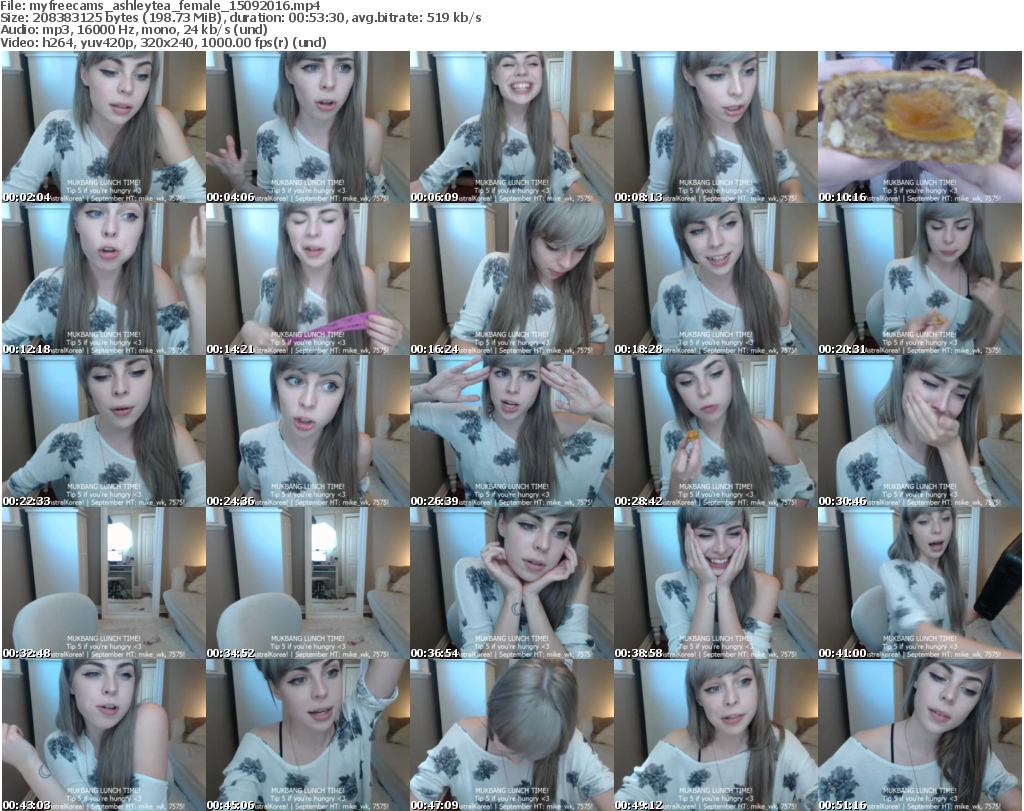Select the thumbnail stamped 00:28:42

(716, 432)
